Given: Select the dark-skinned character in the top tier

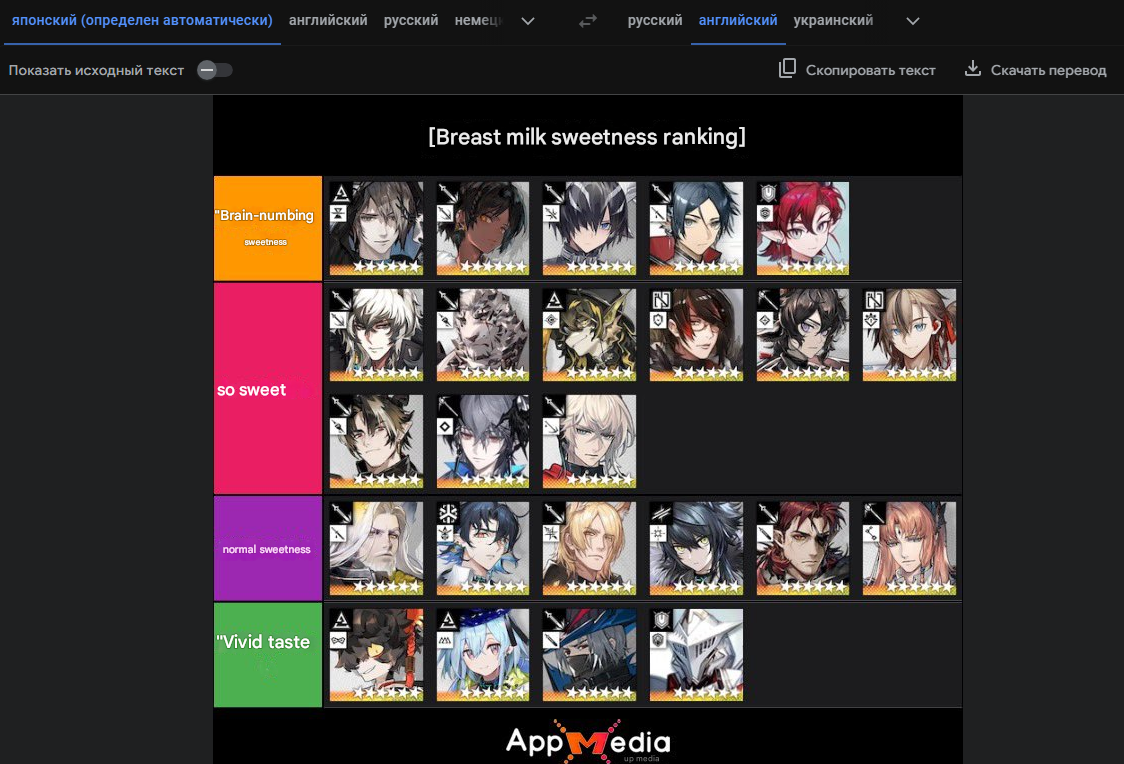Looking at the screenshot, I should [482, 228].
